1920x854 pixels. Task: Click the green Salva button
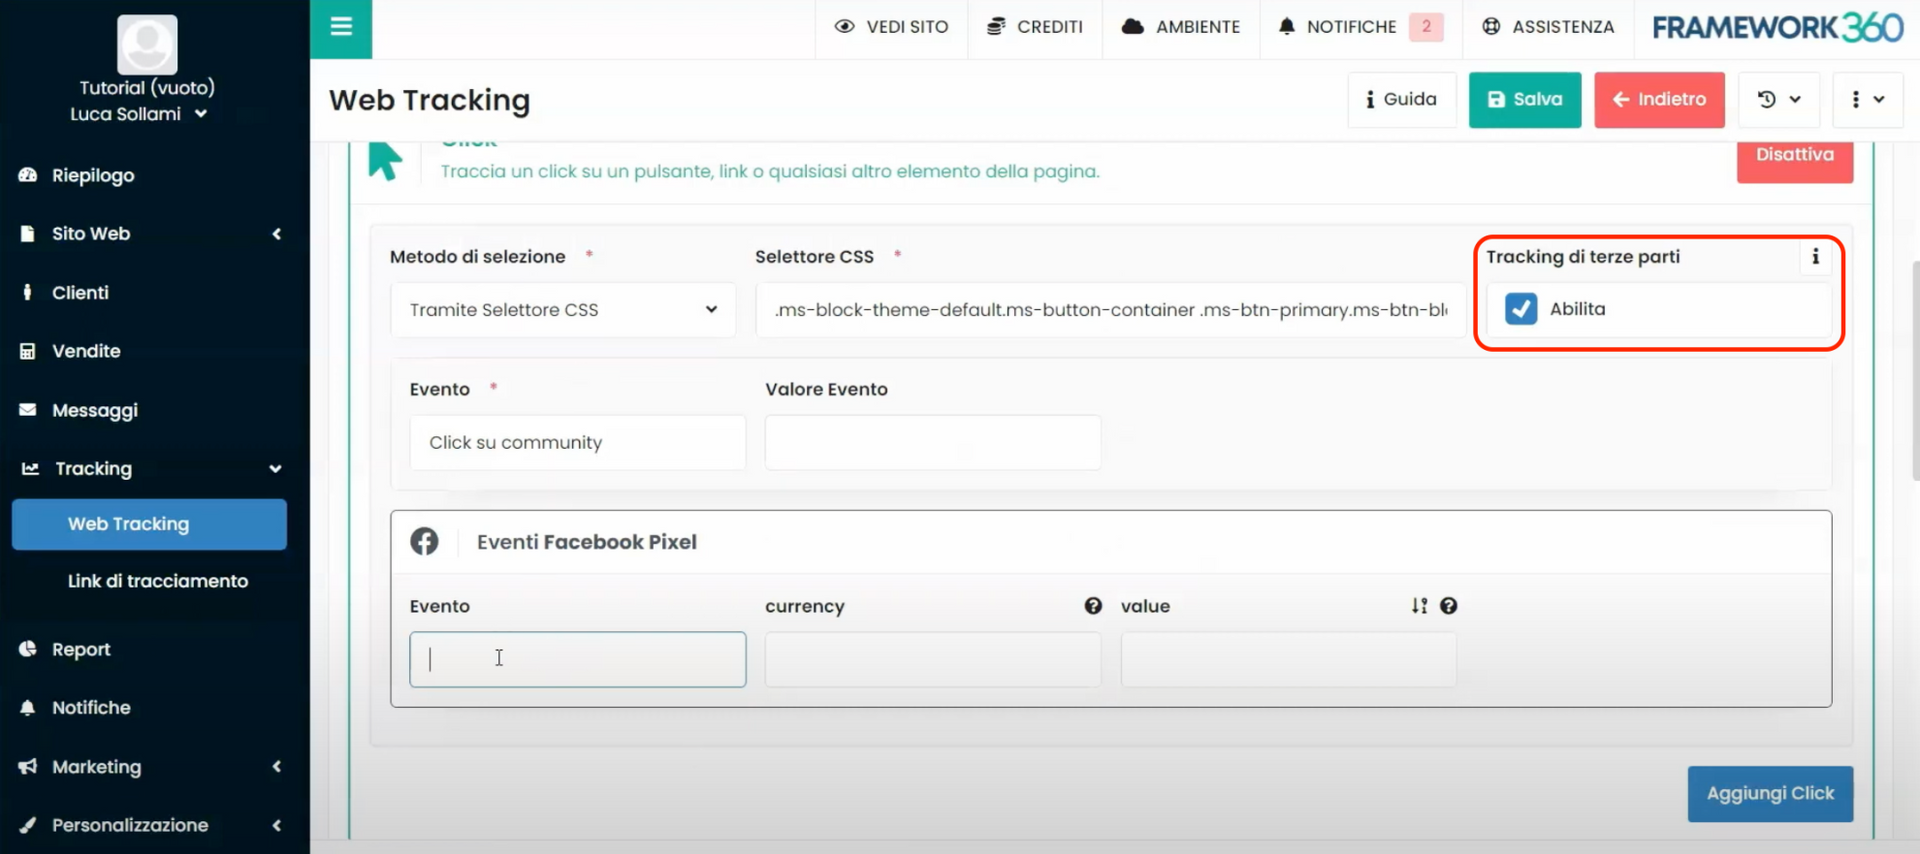pyautogui.click(x=1524, y=100)
